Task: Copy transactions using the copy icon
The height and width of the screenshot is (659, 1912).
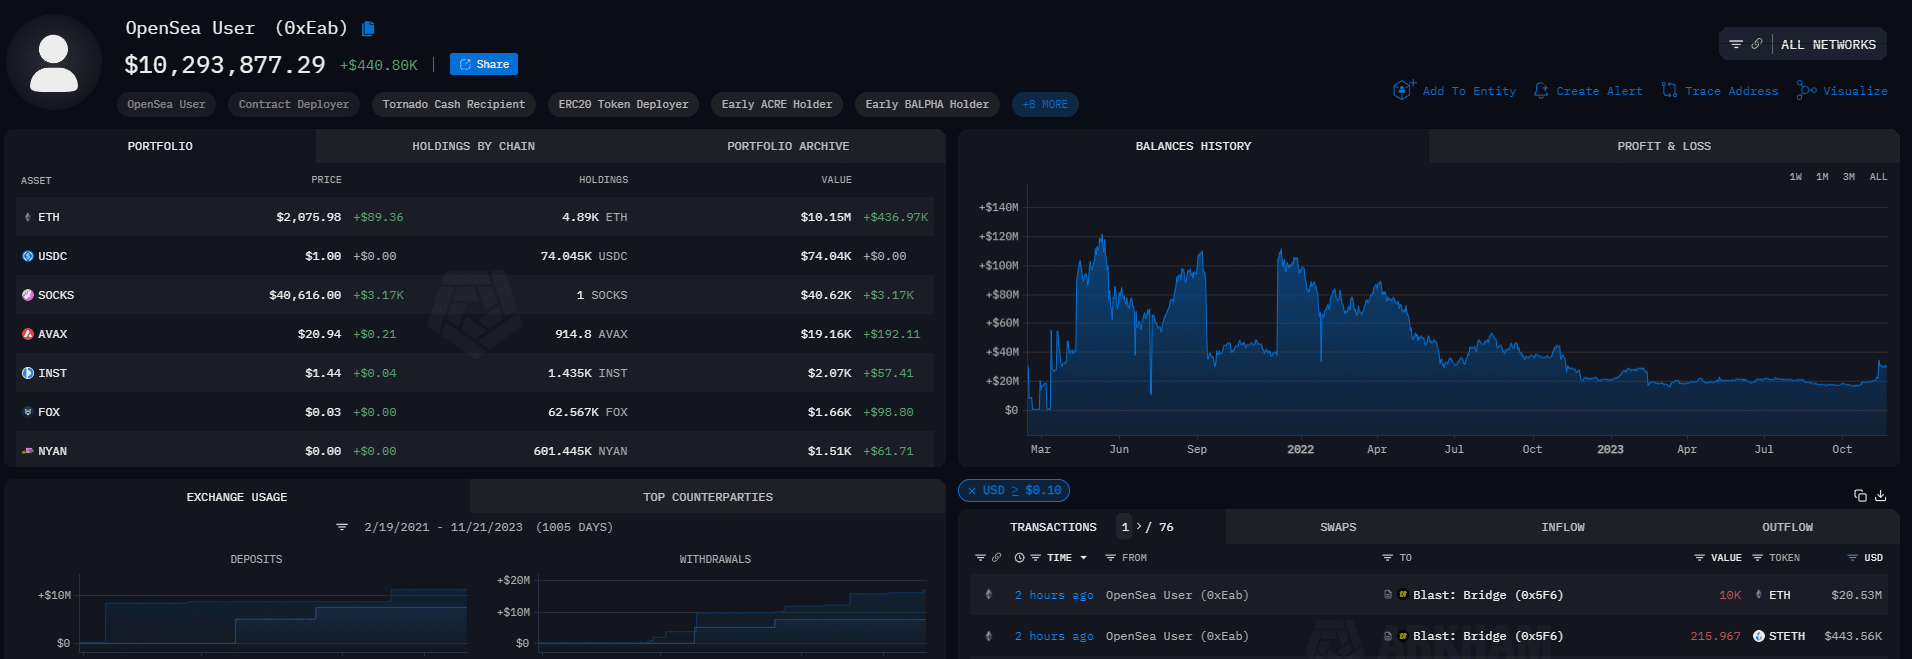Action: point(1860,496)
